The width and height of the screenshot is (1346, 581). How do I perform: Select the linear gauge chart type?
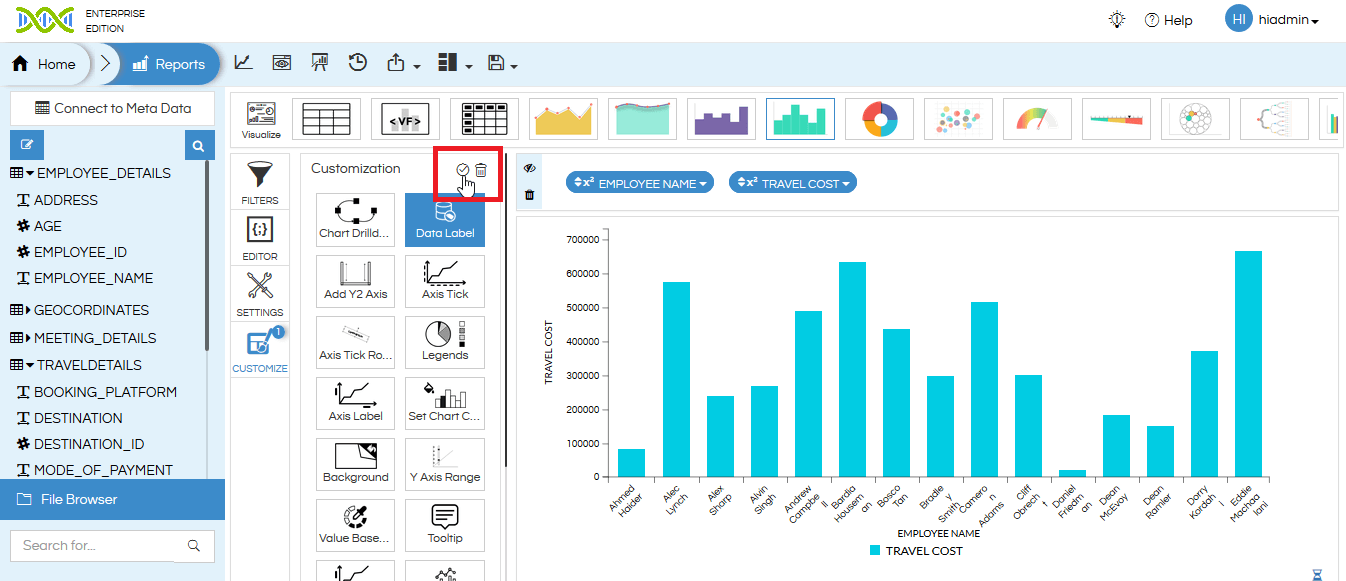tap(1116, 119)
